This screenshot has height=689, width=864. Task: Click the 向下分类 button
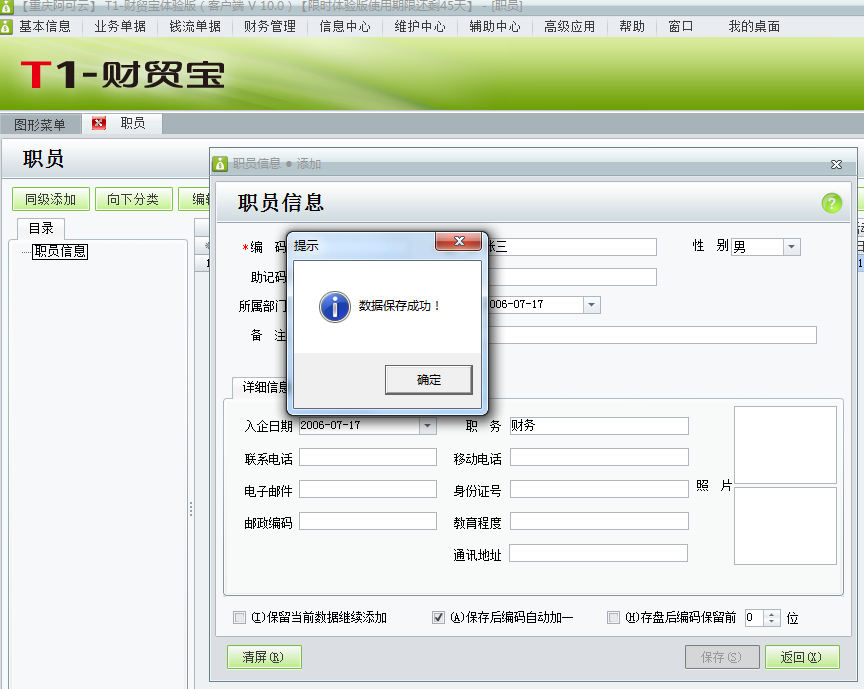click(x=133, y=199)
